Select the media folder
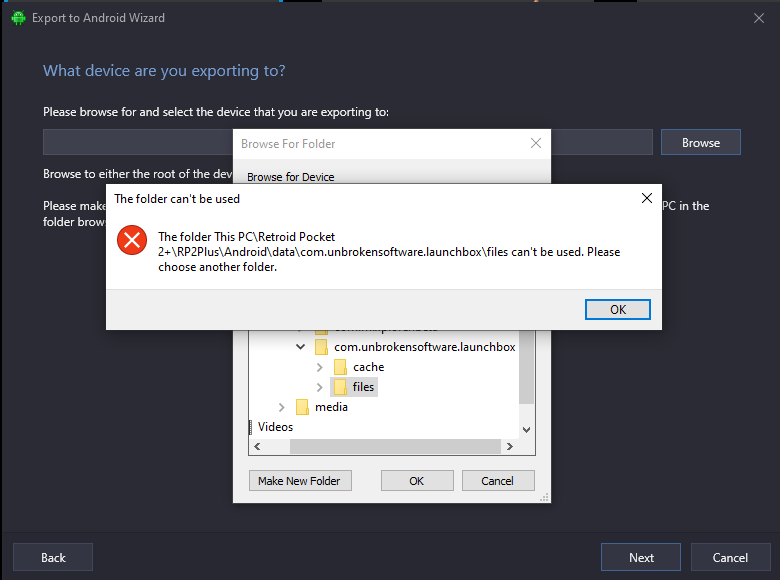The height and width of the screenshot is (580, 780). 331,407
